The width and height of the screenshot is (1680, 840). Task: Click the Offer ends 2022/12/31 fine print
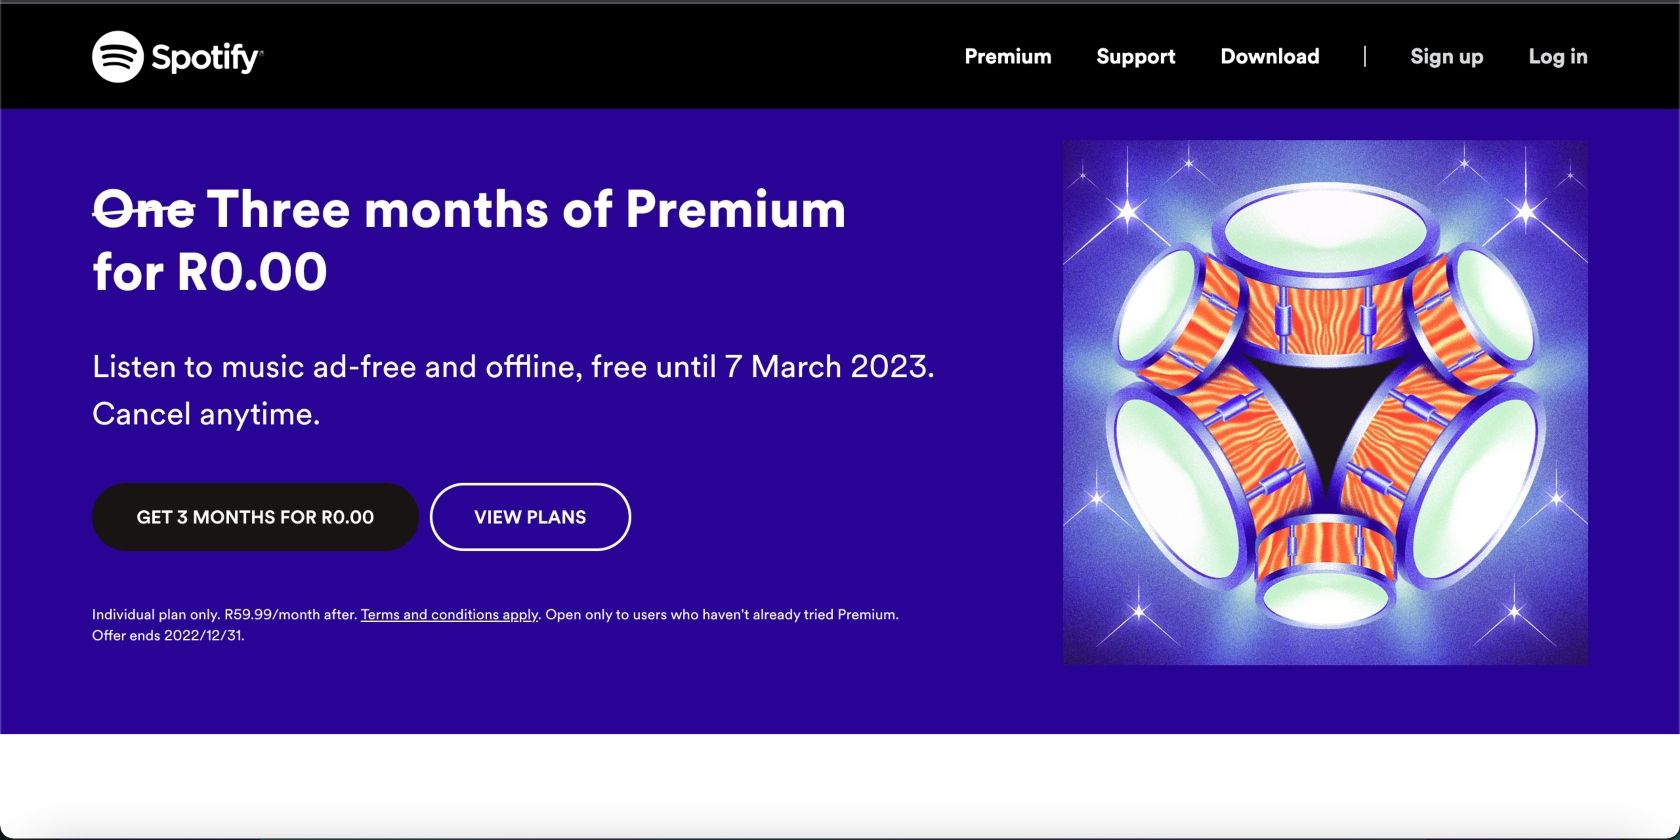(168, 636)
